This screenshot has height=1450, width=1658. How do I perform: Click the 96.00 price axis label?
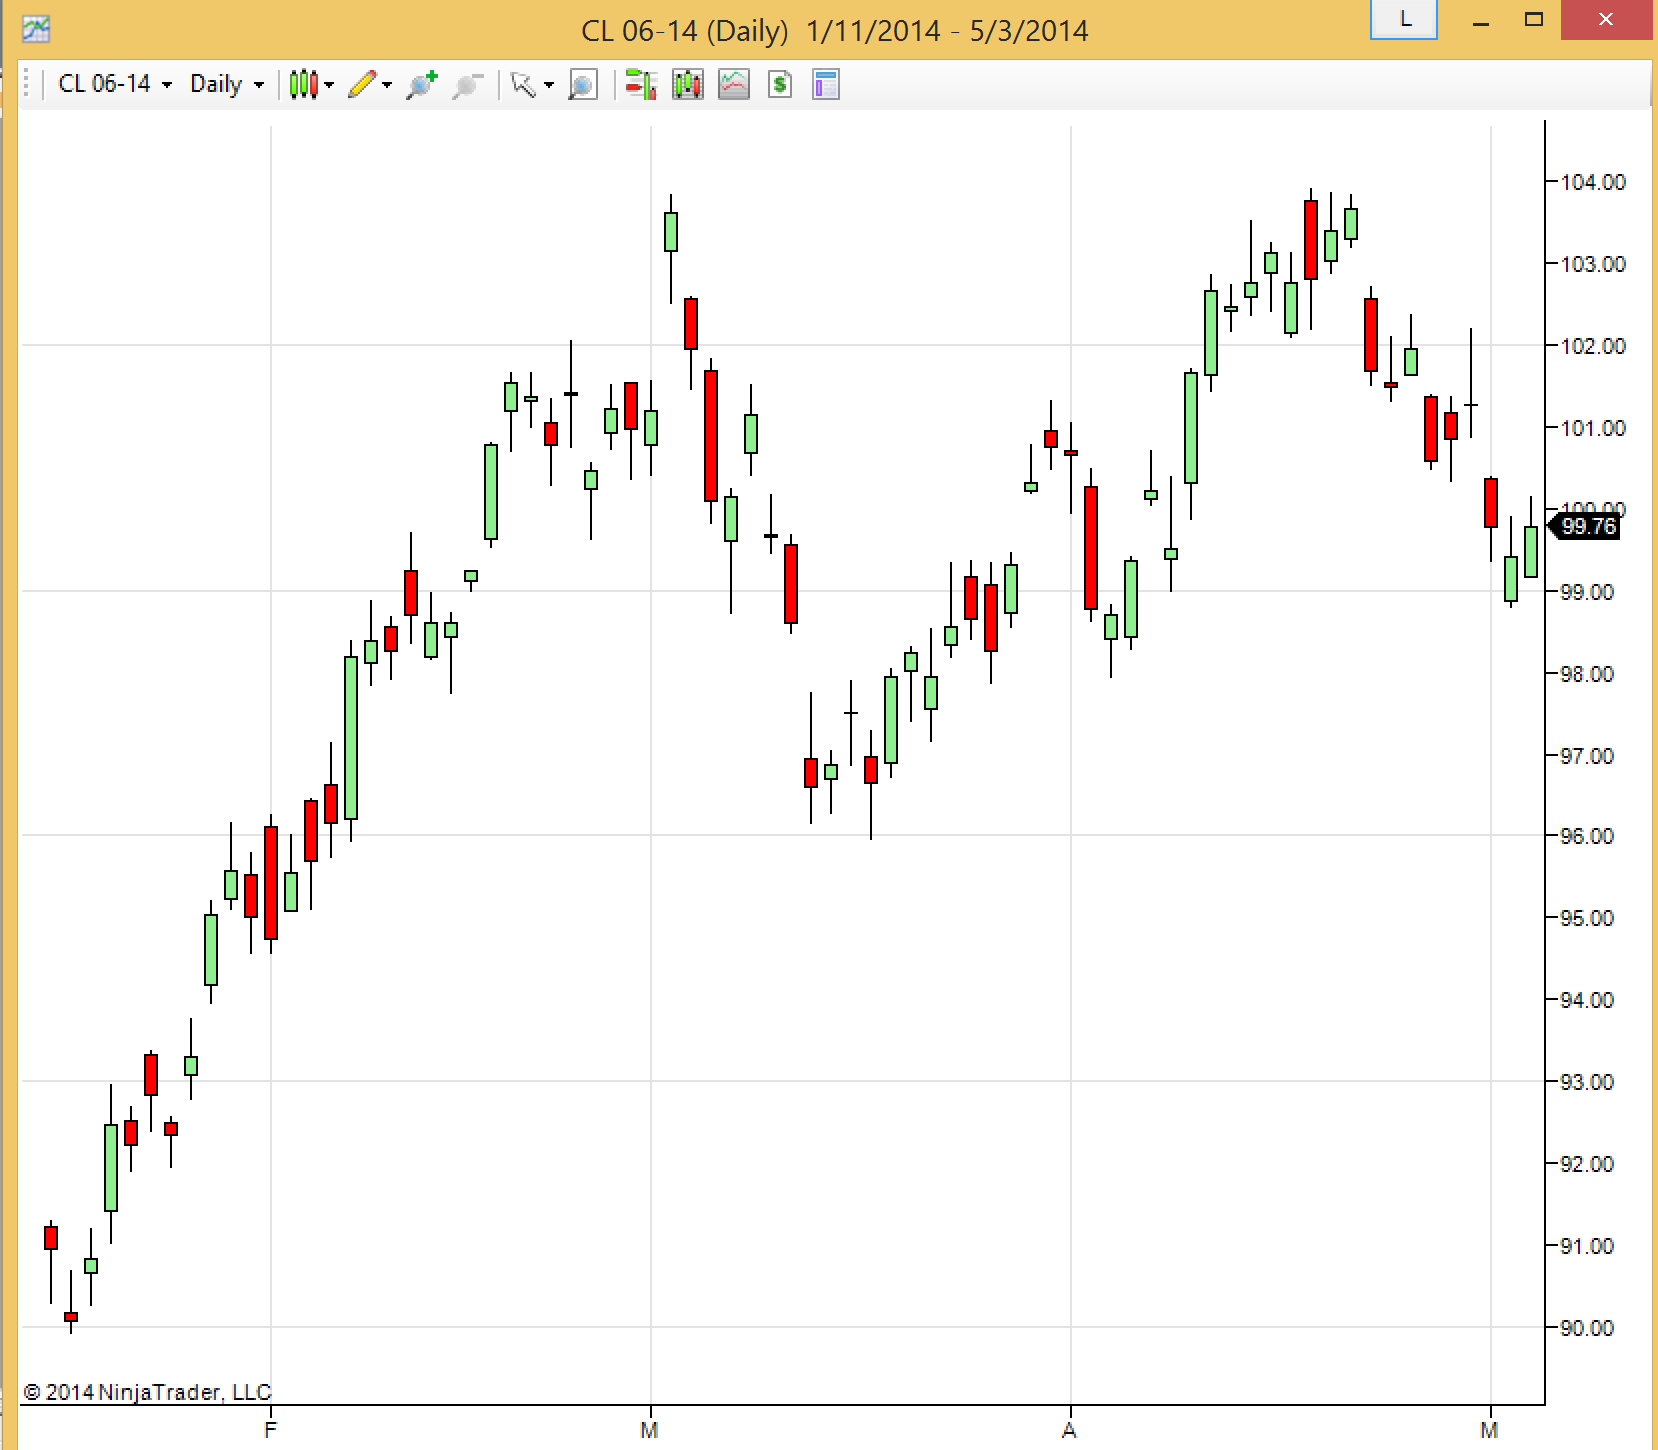pos(1587,836)
